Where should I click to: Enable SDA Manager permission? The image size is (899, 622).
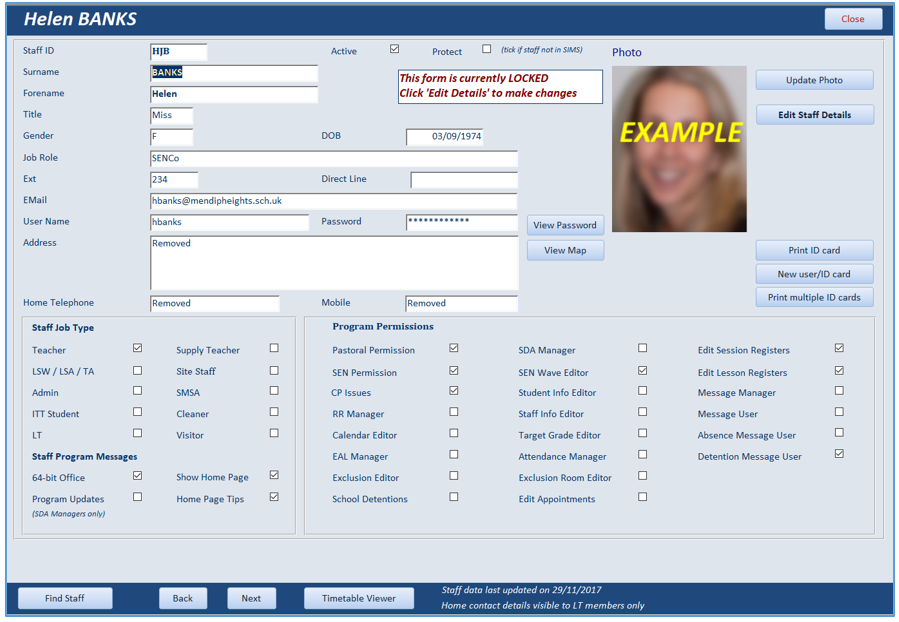tap(643, 348)
